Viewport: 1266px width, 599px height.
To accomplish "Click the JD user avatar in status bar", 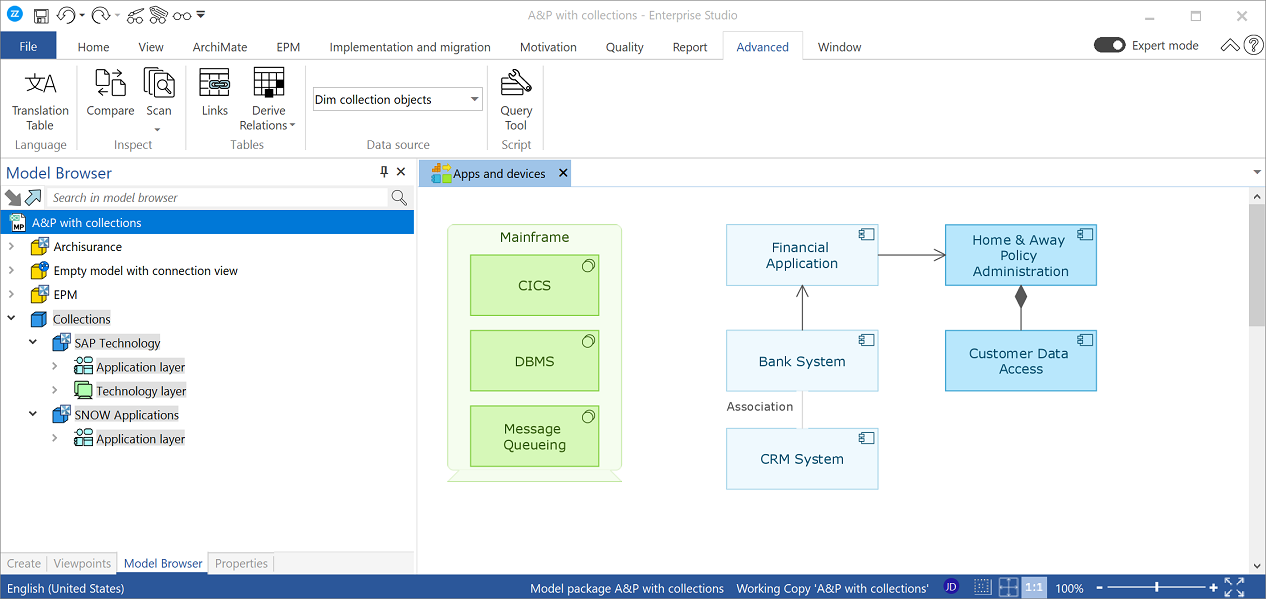I will pos(951,588).
